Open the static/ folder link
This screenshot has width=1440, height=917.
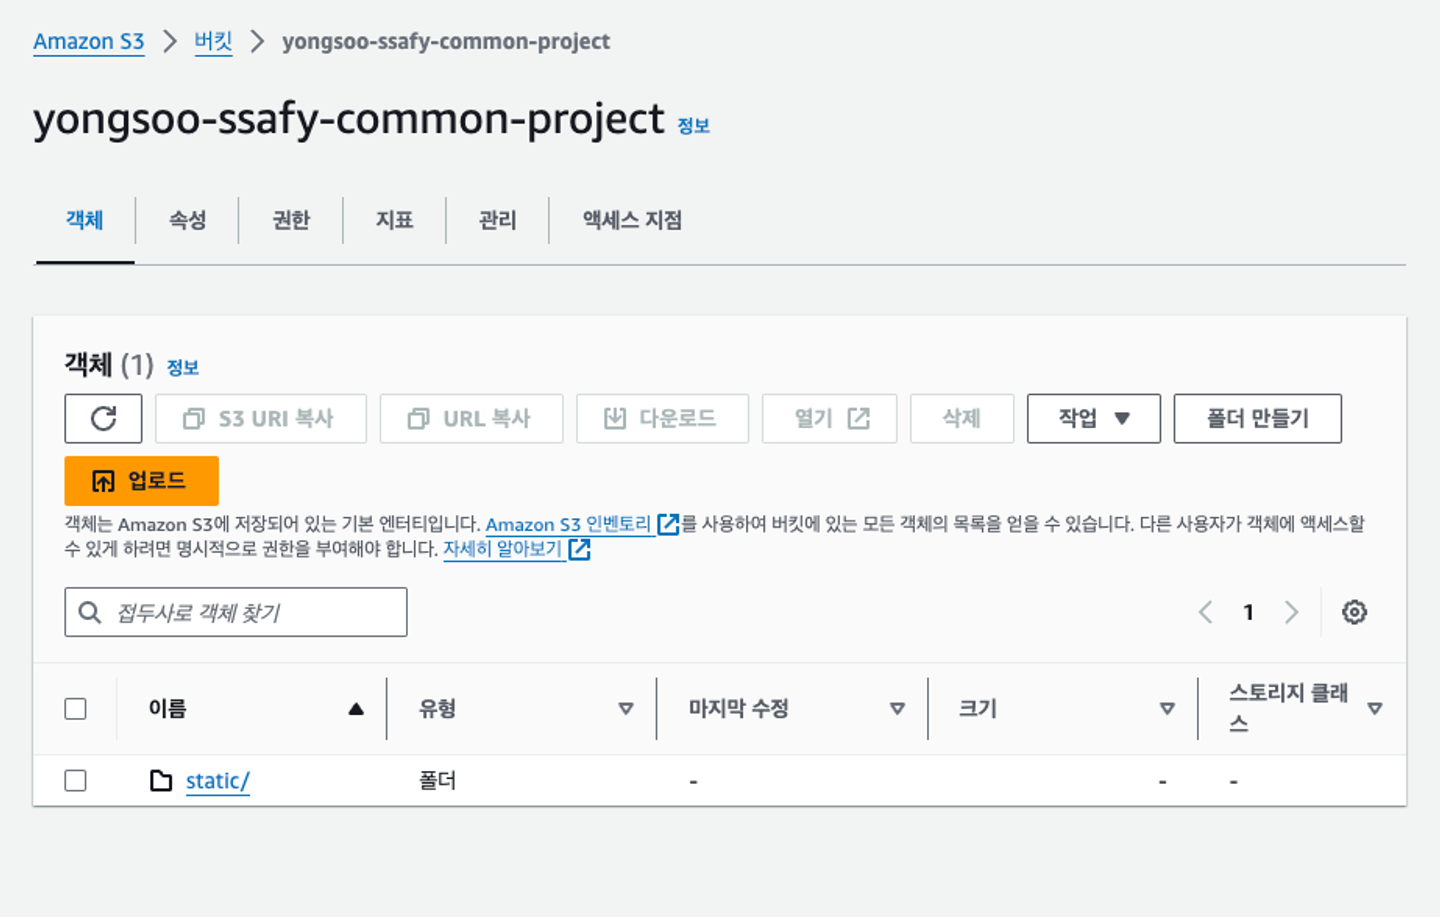point(217,780)
